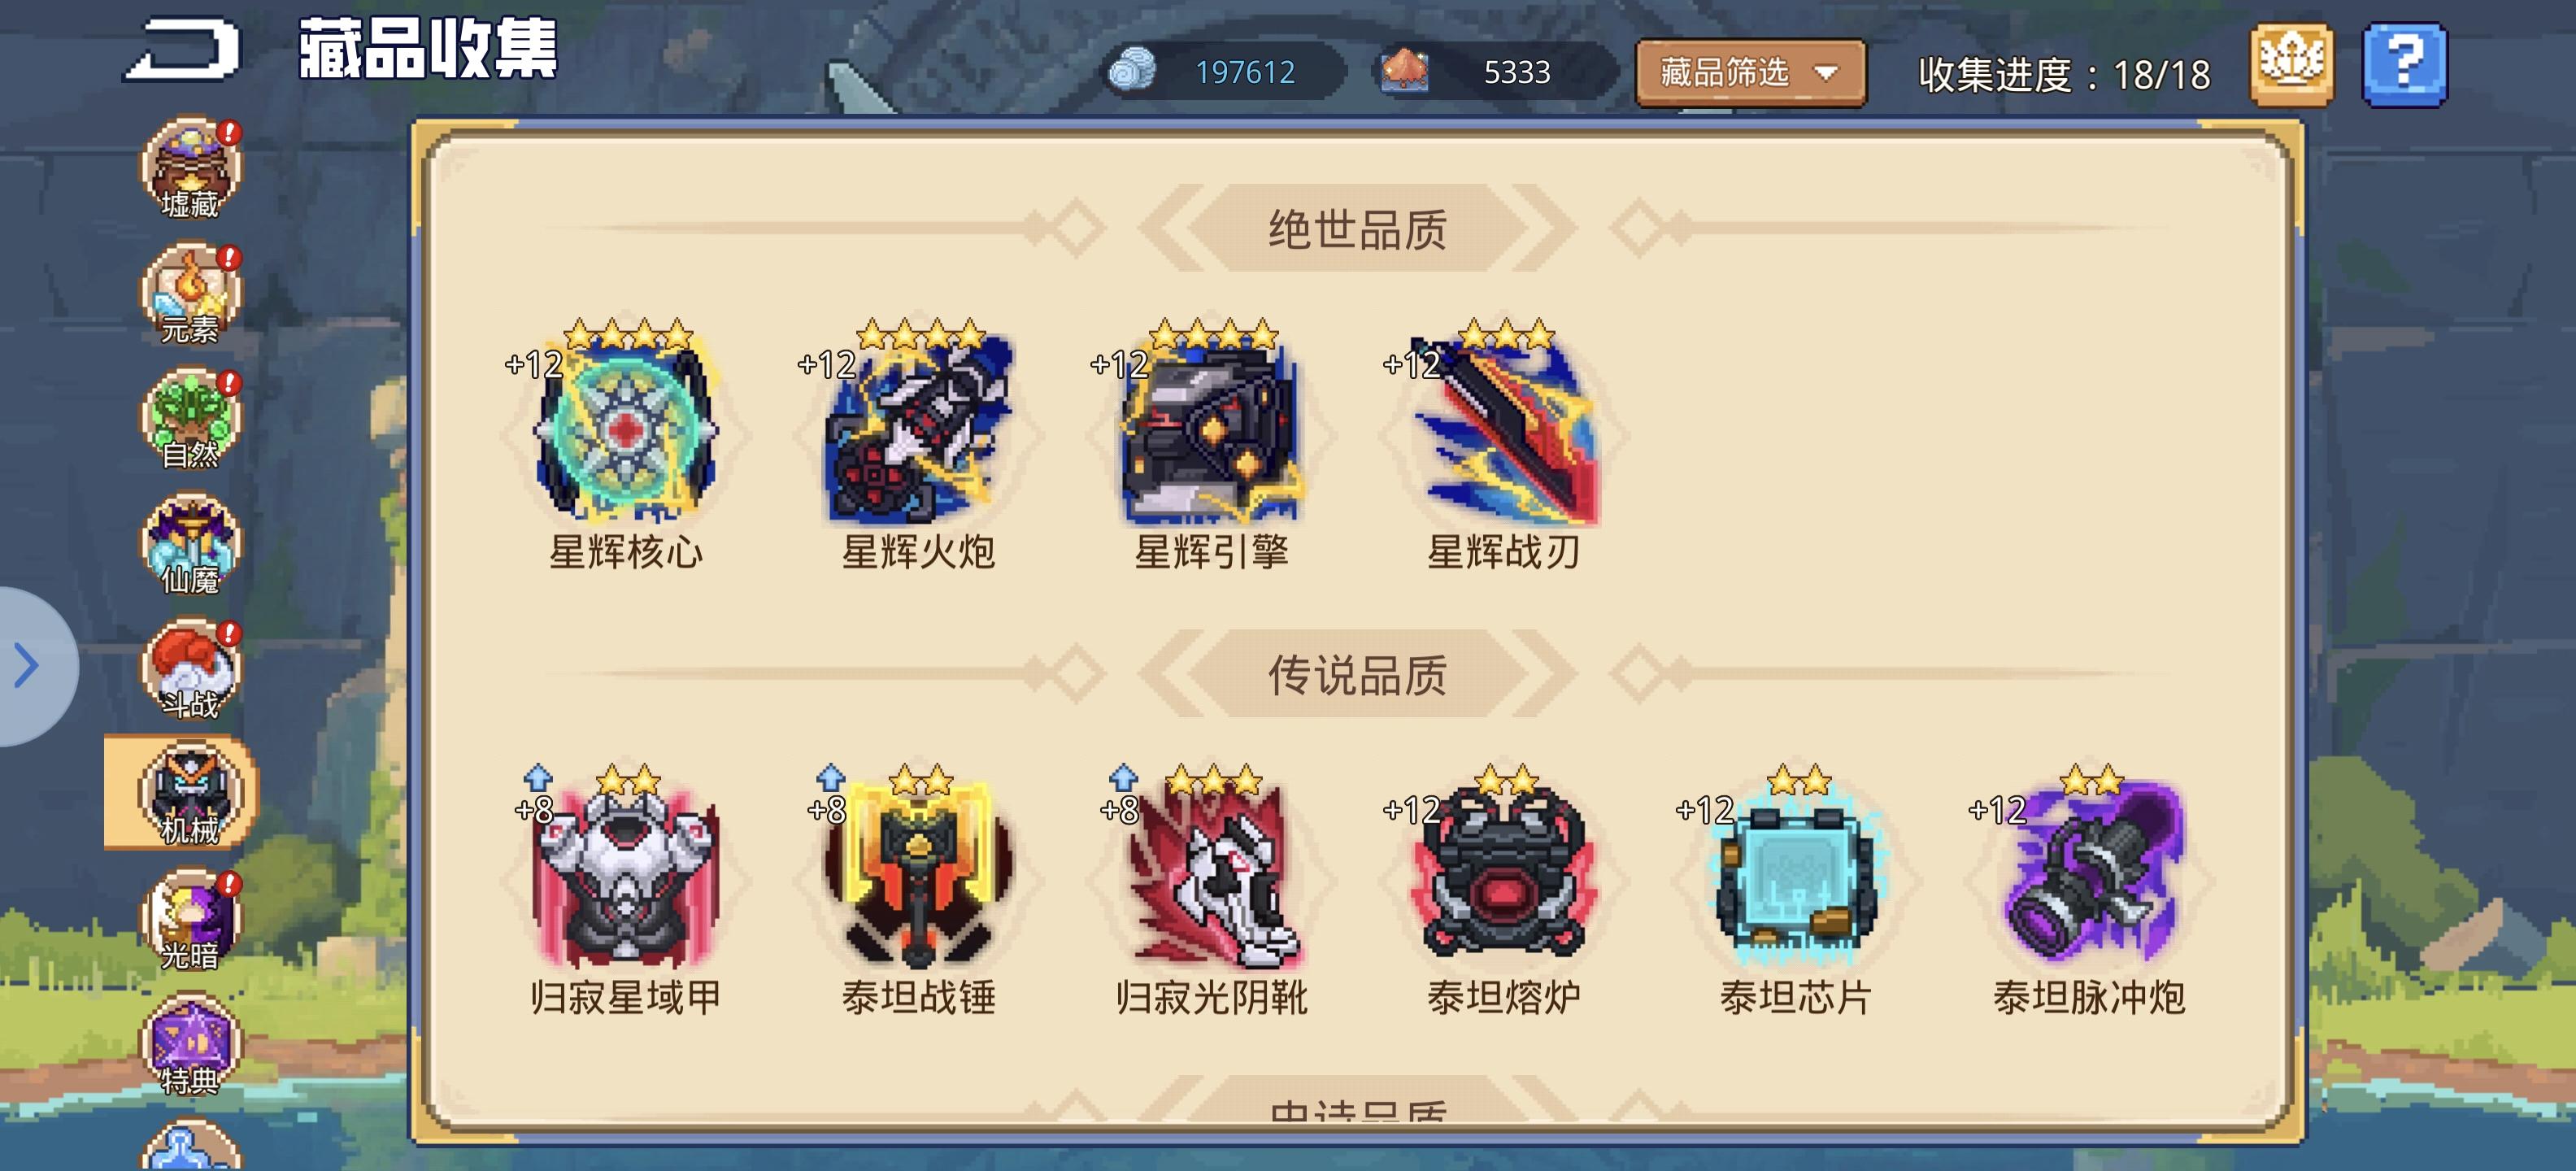Open the blue question mark help
Image resolution: width=2576 pixels, height=1171 pixels.
2404,65
